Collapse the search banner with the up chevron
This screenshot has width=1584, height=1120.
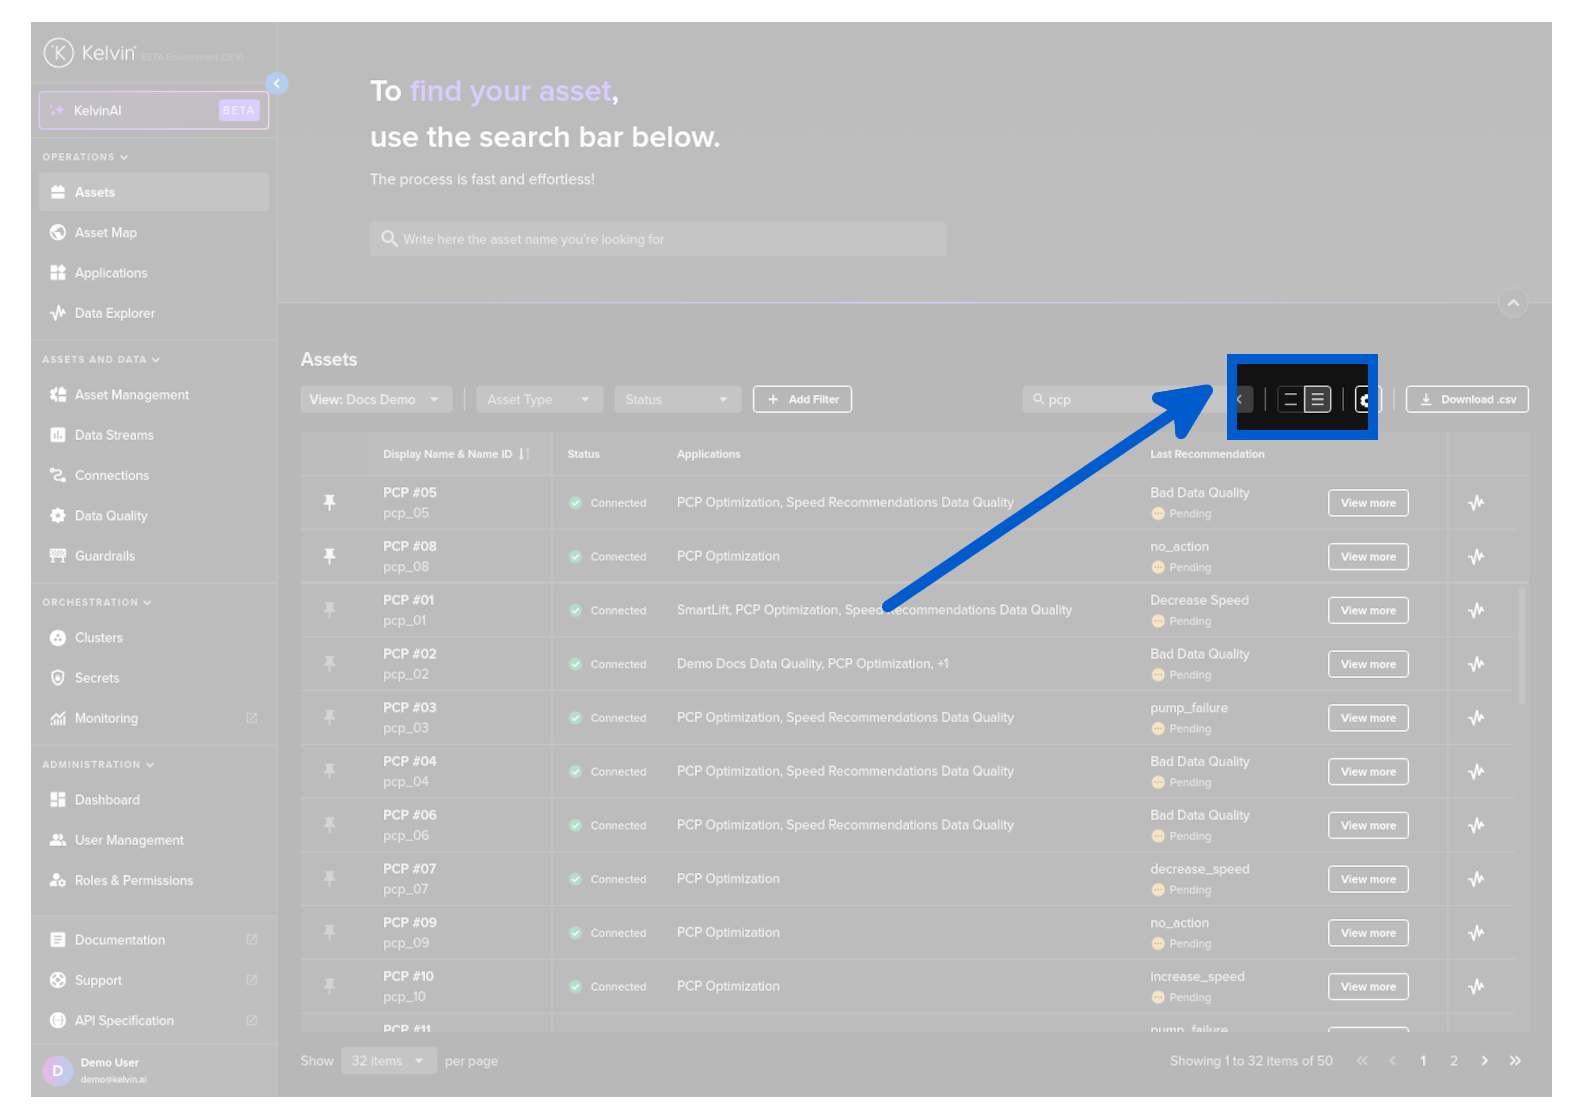coord(1513,302)
